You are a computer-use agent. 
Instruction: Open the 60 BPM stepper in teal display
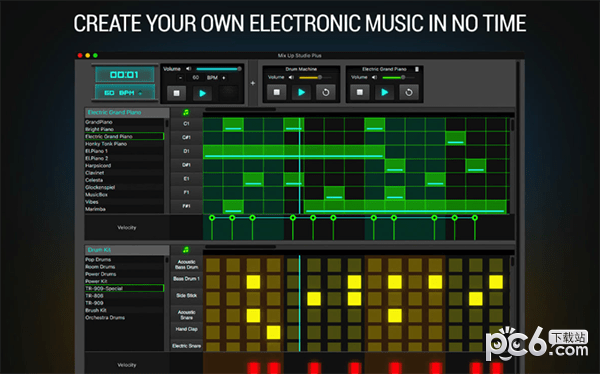(125, 93)
